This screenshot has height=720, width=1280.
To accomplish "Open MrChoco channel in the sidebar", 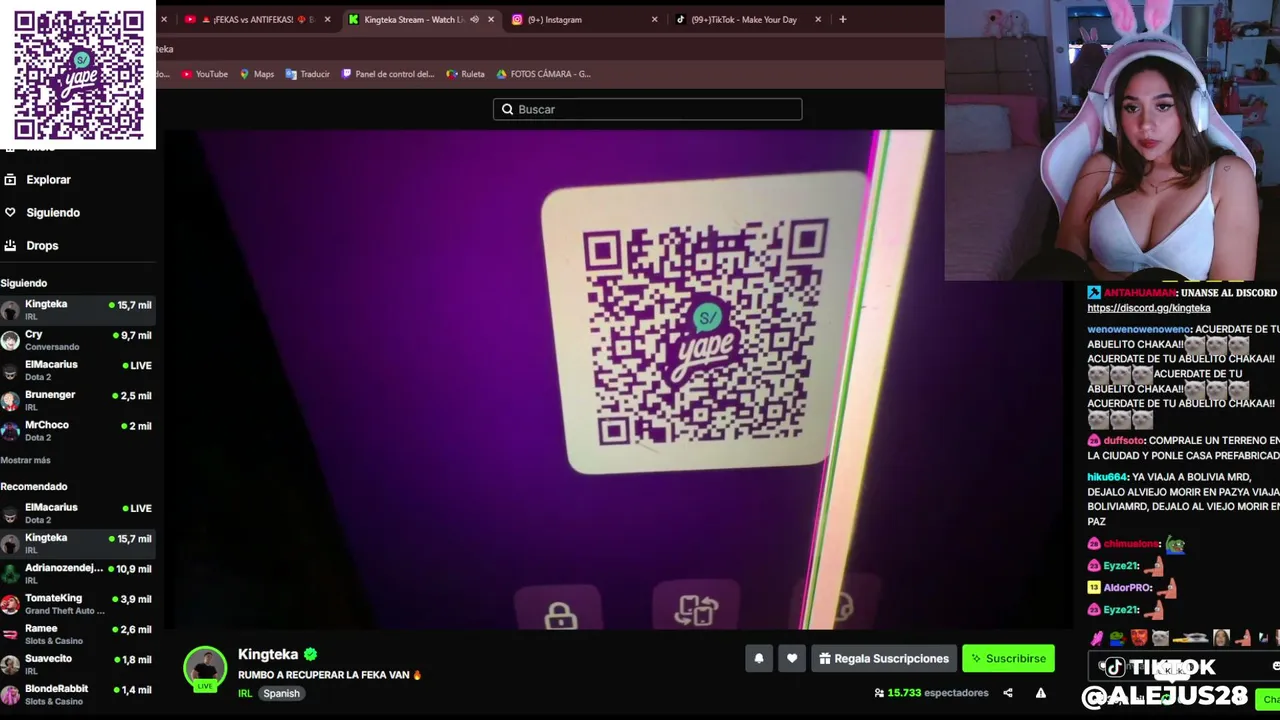I will (78, 431).
